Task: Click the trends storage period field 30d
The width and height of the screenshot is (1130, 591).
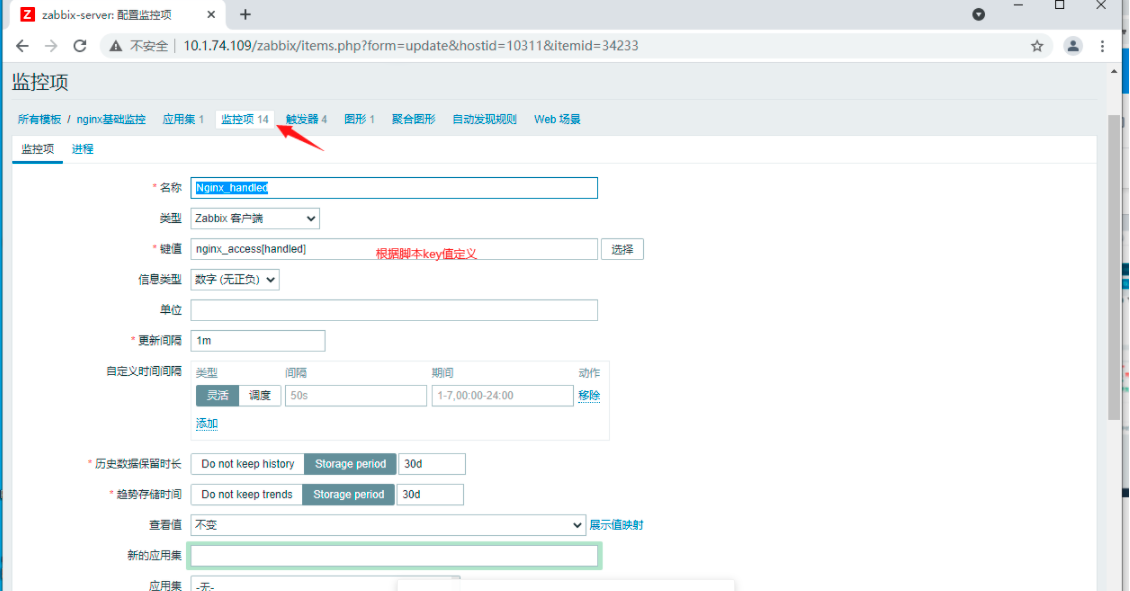Action: (430, 494)
